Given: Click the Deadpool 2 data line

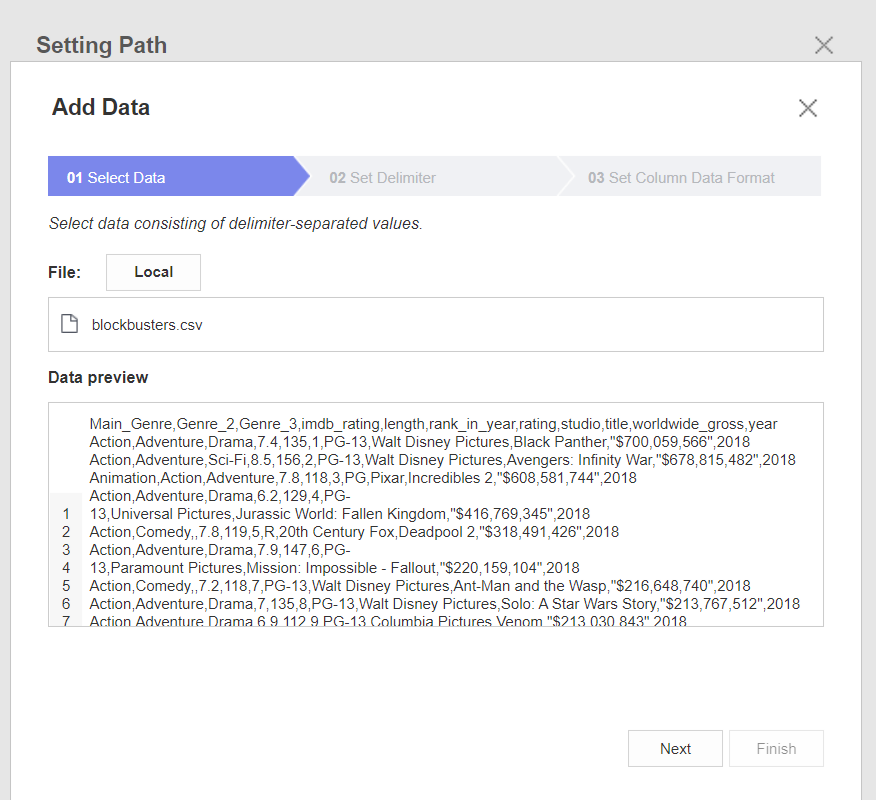Looking at the screenshot, I should [354, 532].
